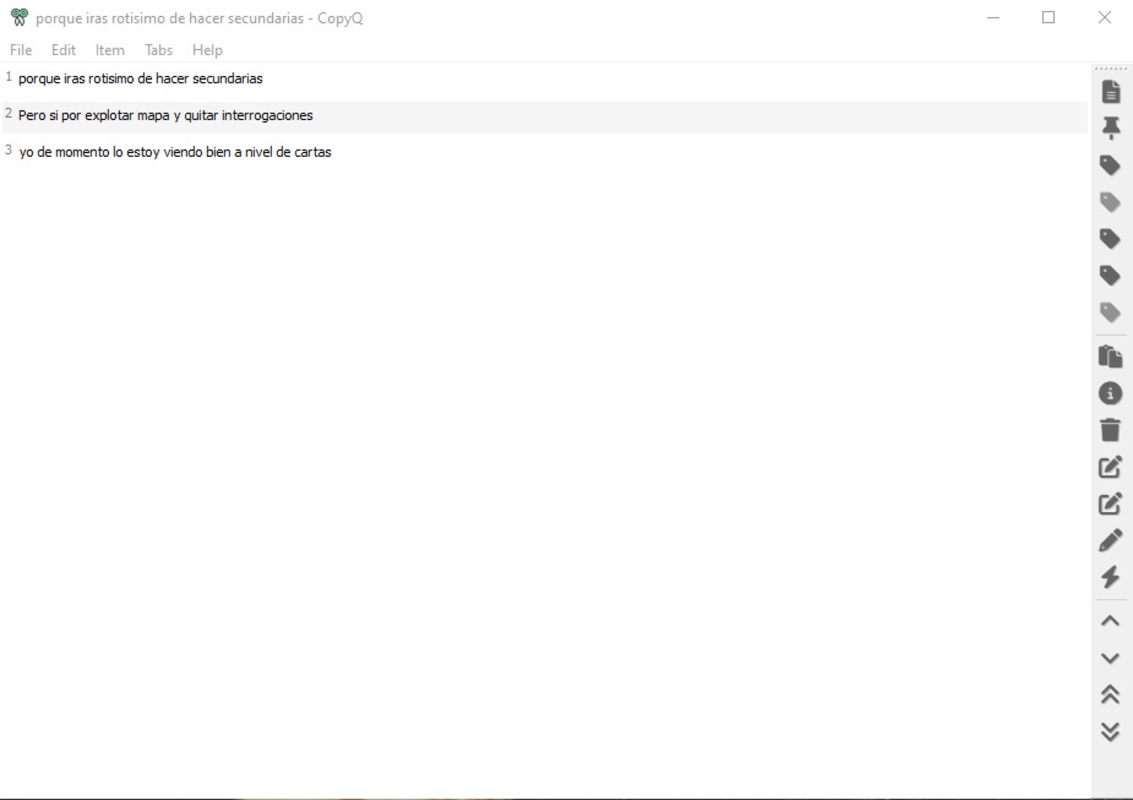Select item 'Pero si por explotar mapa'
The height and width of the screenshot is (800, 1133).
pyautogui.click(x=545, y=116)
